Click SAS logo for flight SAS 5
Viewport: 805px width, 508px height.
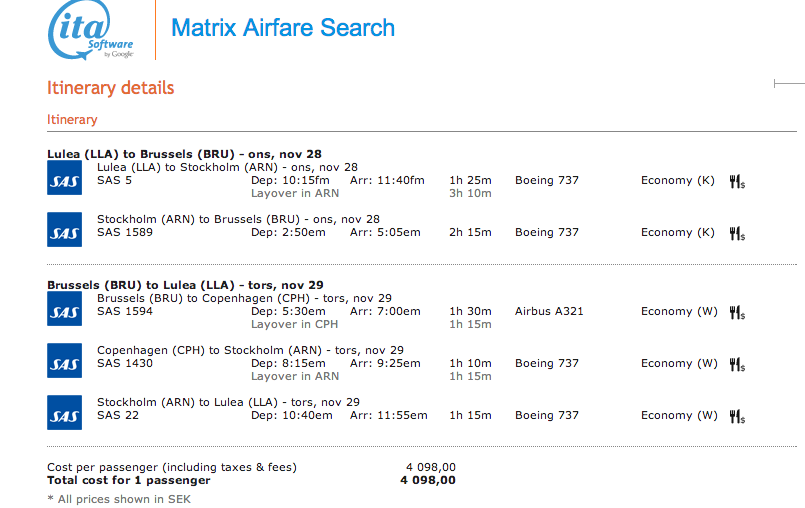pos(64,177)
